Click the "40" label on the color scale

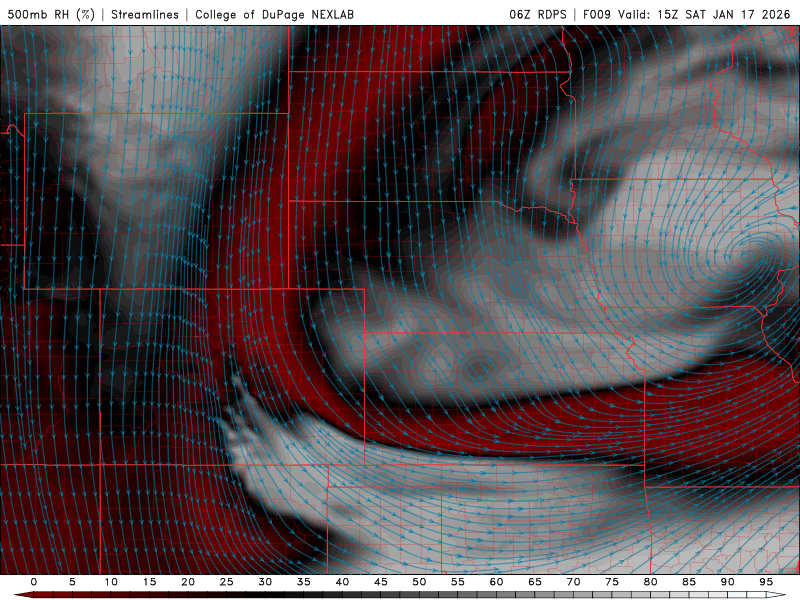pyautogui.click(x=342, y=582)
